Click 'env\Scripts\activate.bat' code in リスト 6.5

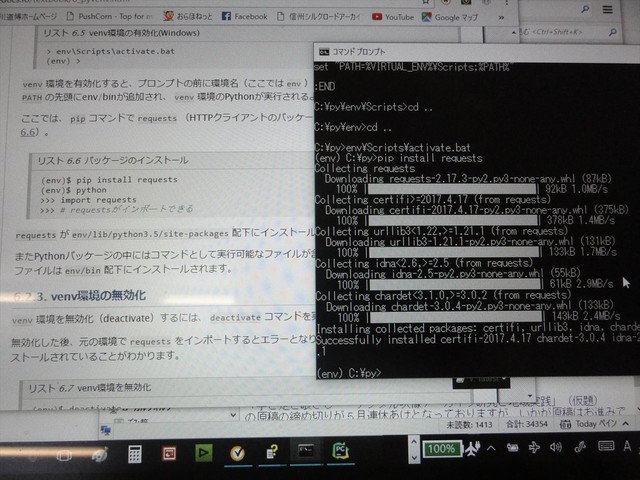pyautogui.click(x=110, y=51)
